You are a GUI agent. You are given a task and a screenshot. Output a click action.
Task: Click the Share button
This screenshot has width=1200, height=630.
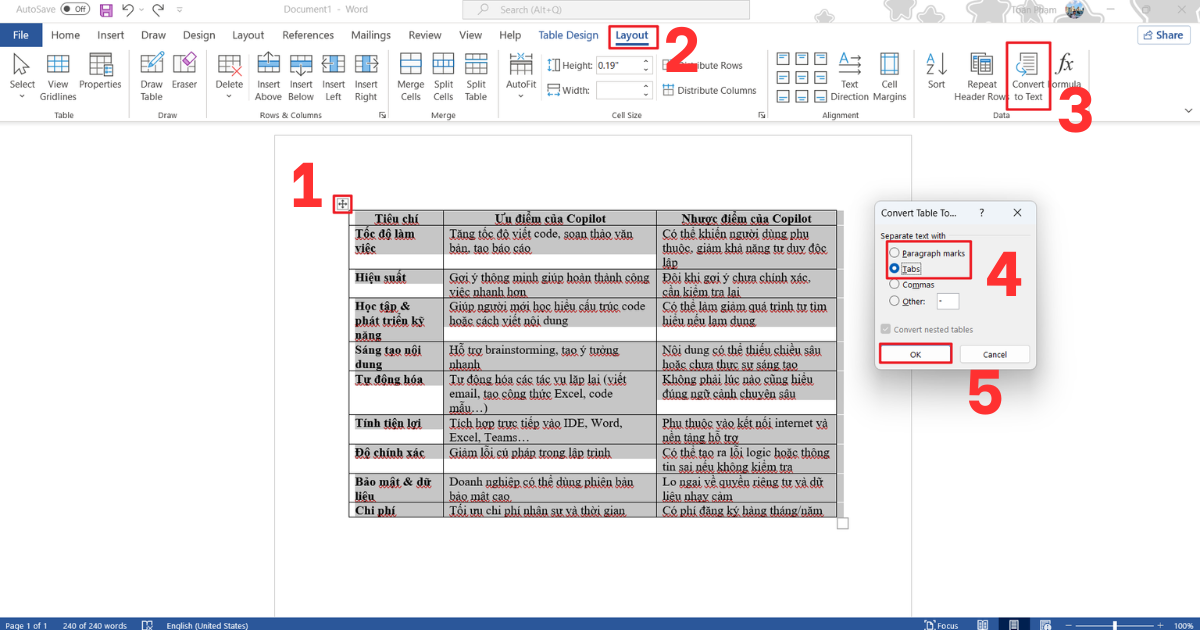pyautogui.click(x=1163, y=35)
